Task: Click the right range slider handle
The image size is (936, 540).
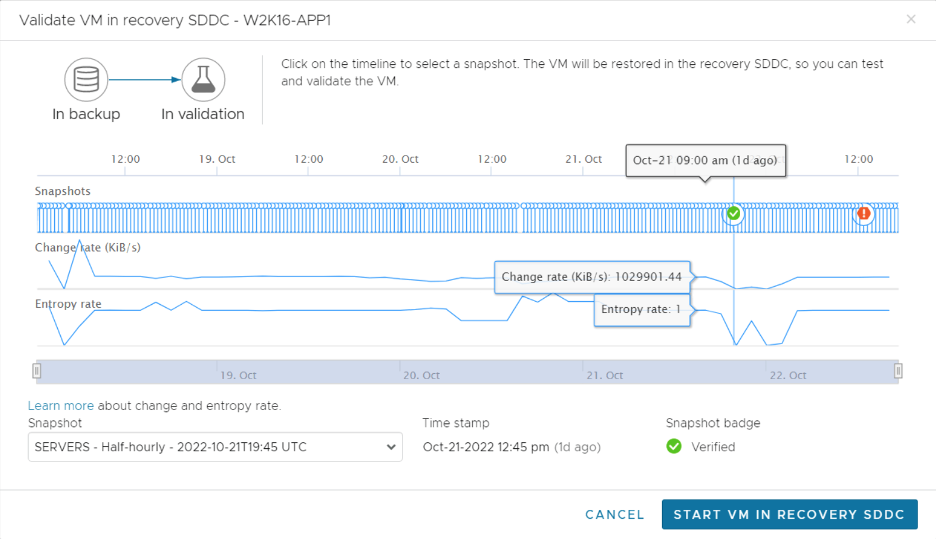Action: click(898, 371)
